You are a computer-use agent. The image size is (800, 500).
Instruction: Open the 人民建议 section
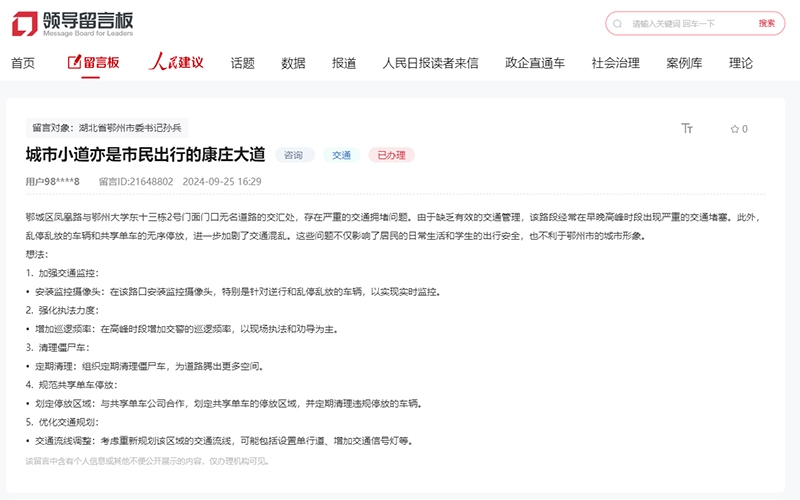point(176,62)
